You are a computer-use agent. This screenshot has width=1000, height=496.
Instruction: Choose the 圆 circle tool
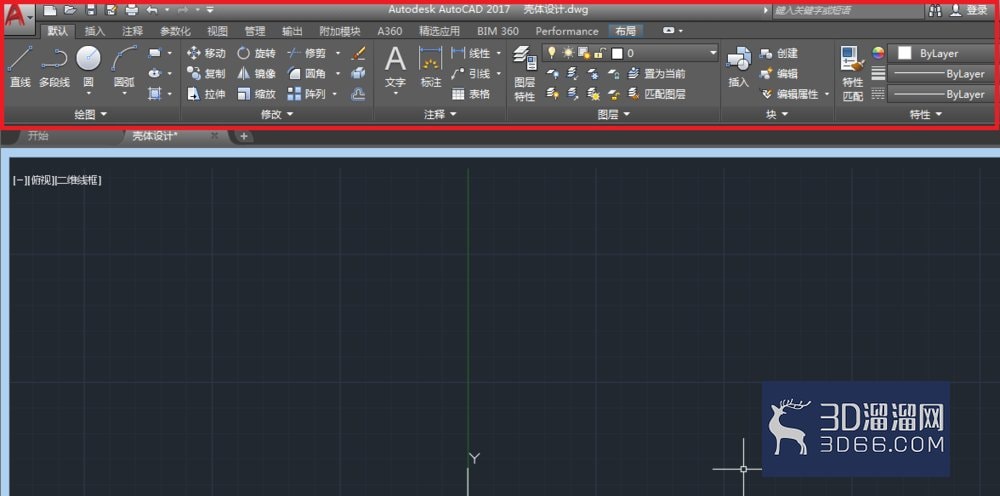click(x=89, y=69)
